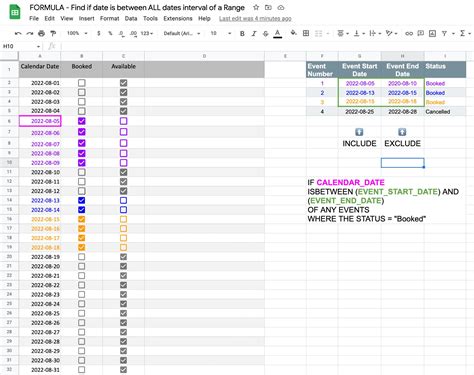Open the text wrapping tool
Image resolution: width=474 pixels, height=375 pixels.
pyautogui.click(x=373, y=33)
